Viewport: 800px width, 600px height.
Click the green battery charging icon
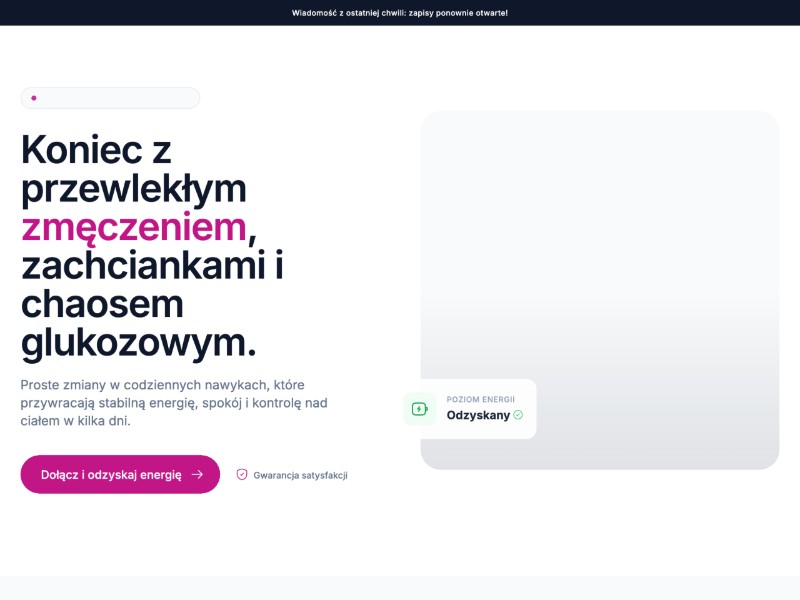pos(420,409)
